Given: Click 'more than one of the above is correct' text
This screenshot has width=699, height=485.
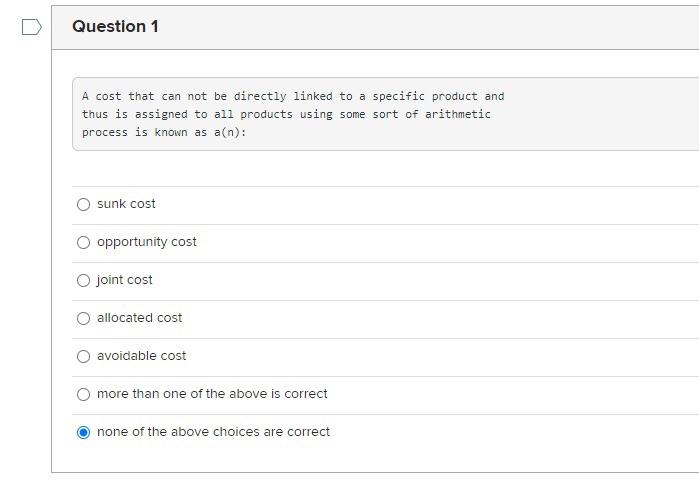Looking at the screenshot, I should click(212, 394).
